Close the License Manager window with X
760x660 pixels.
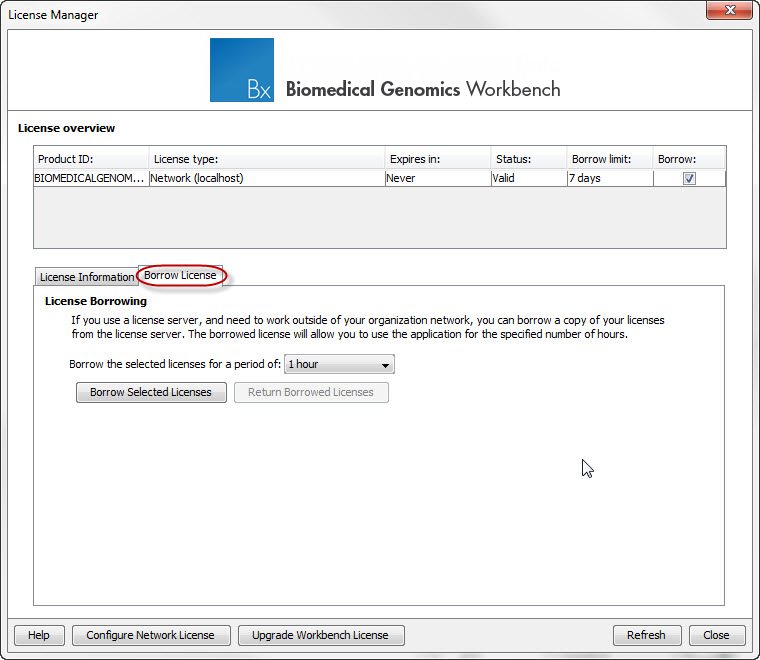pos(735,13)
